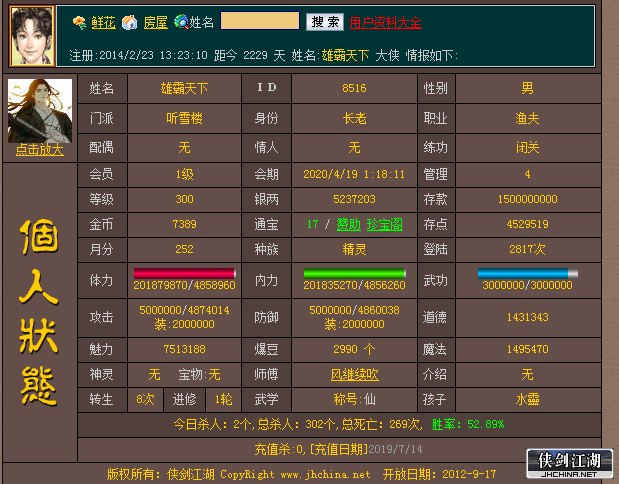This screenshot has width=619, height=484.
Task: Open the master link 风继续吹
Action: click(355, 374)
